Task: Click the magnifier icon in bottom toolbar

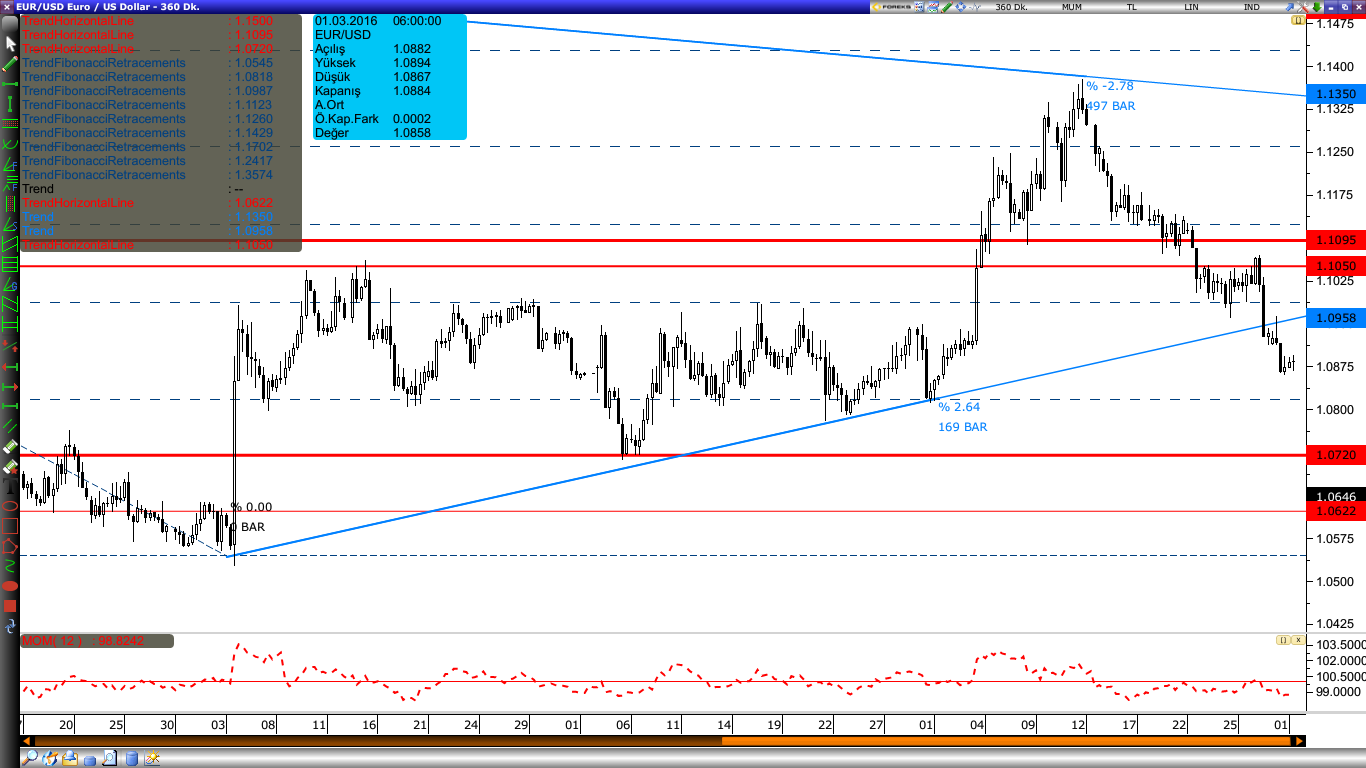Action: point(30,758)
